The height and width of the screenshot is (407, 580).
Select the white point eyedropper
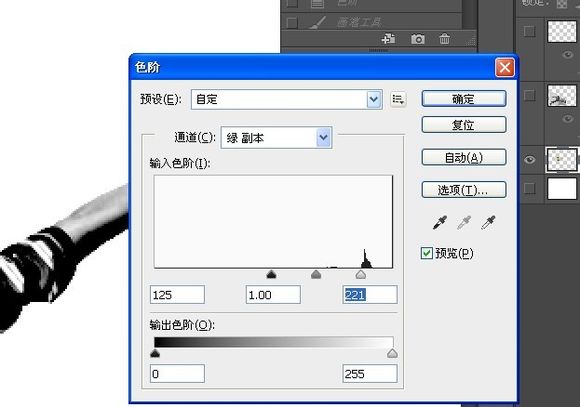(488, 222)
